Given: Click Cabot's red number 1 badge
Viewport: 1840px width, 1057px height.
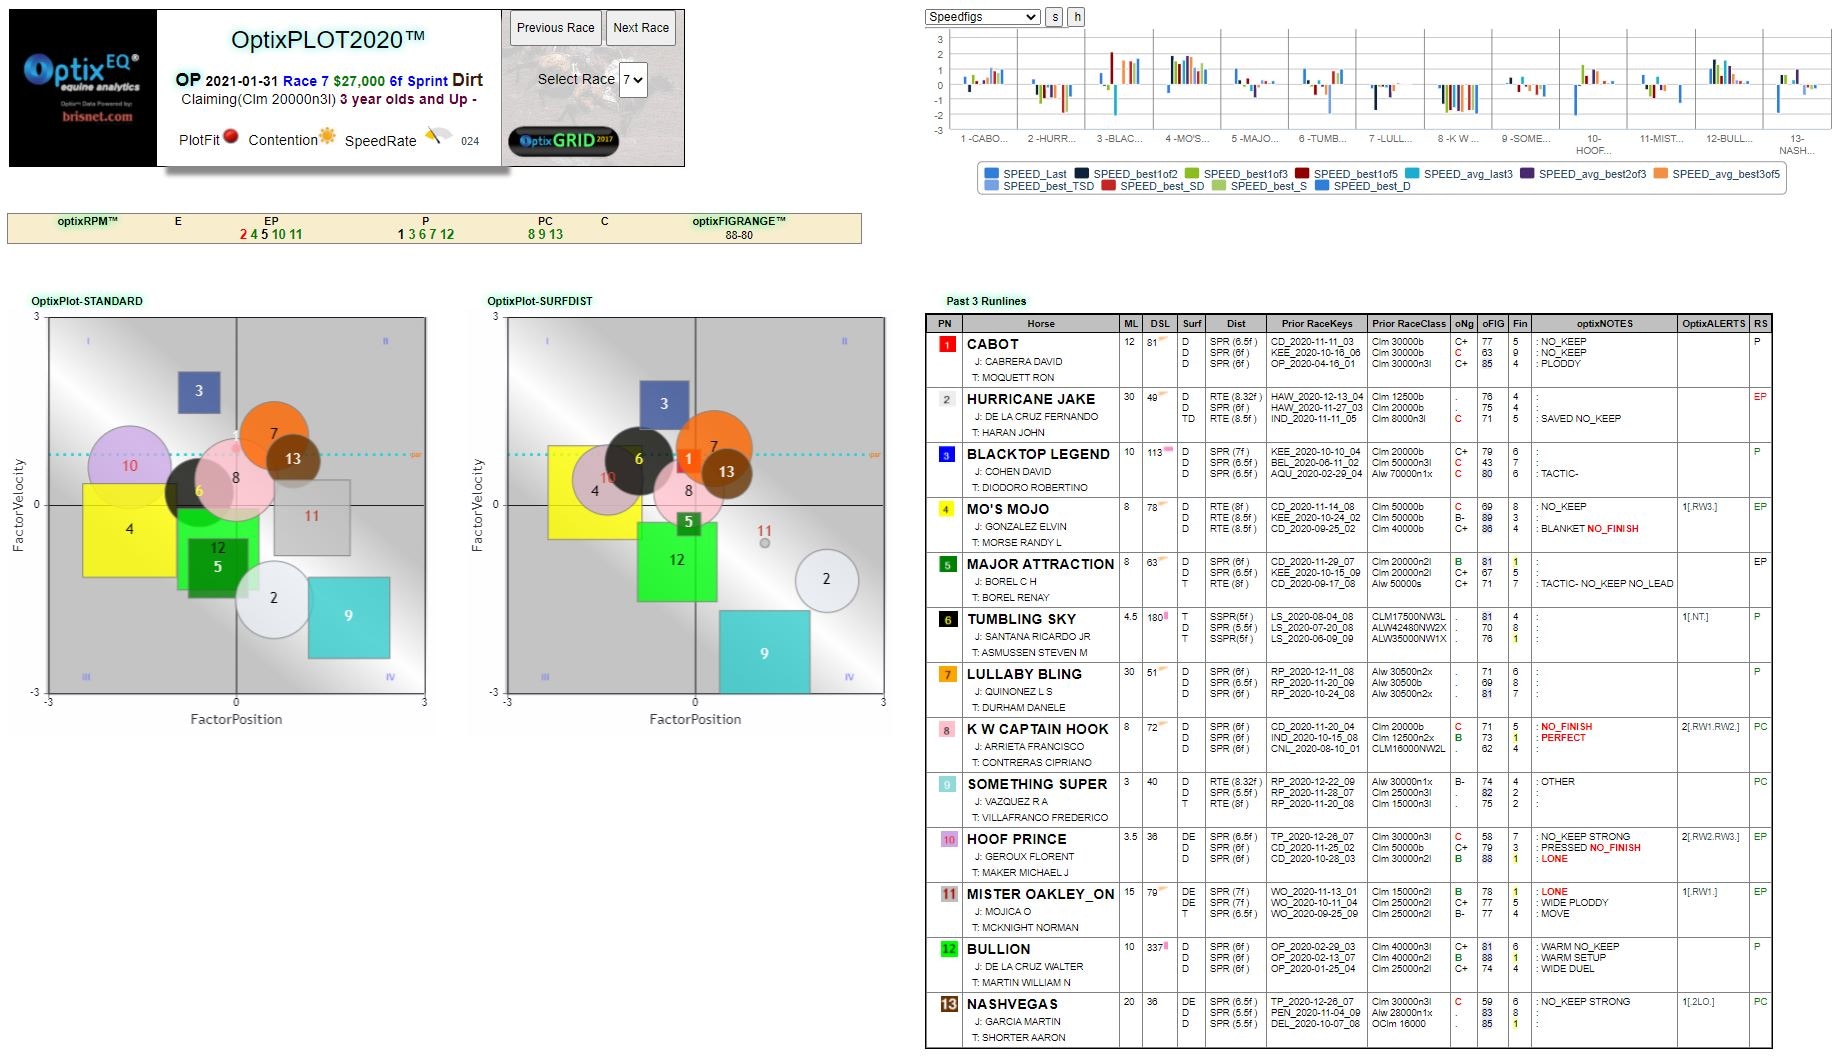Looking at the screenshot, I should (946, 344).
